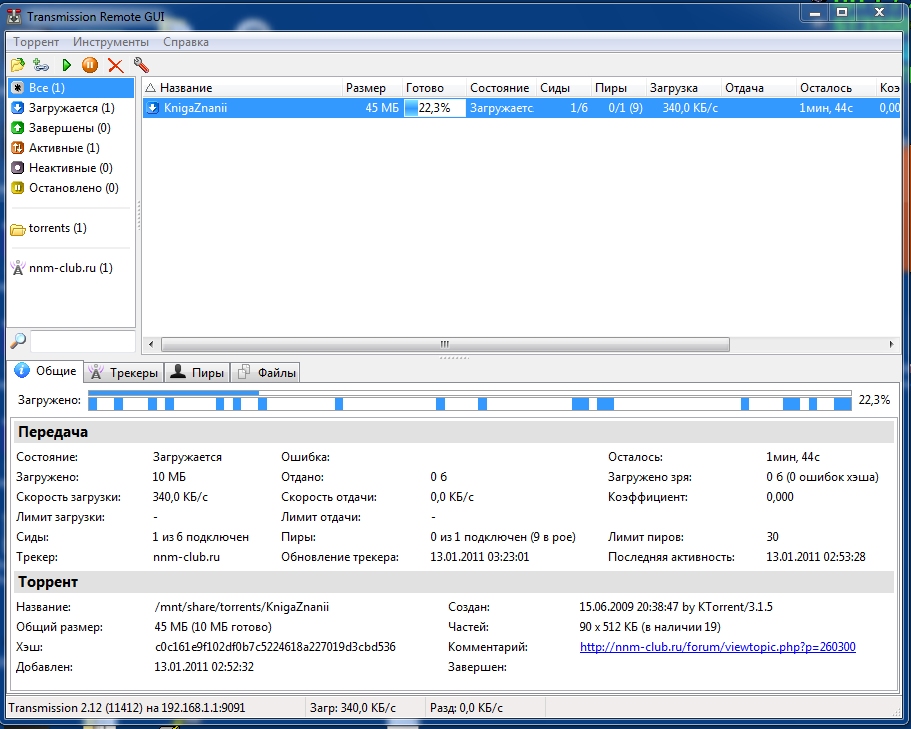The image size is (911, 729).
Task: Open the nnm-club.ru forum comment link
Action: pyautogui.click(x=718, y=647)
